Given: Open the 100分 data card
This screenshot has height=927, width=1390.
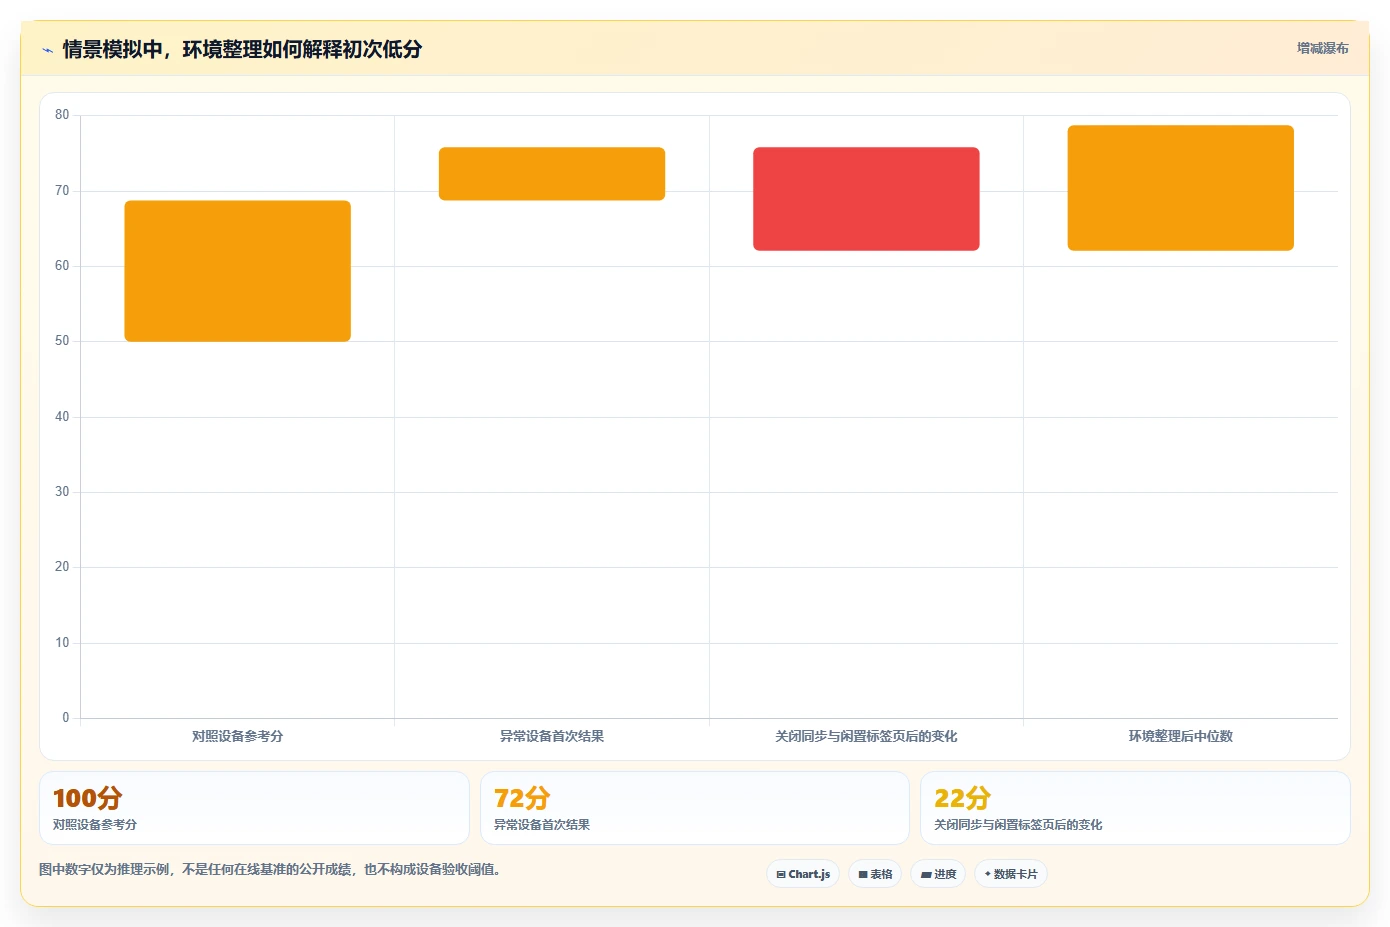Looking at the screenshot, I should [x=254, y=808].
